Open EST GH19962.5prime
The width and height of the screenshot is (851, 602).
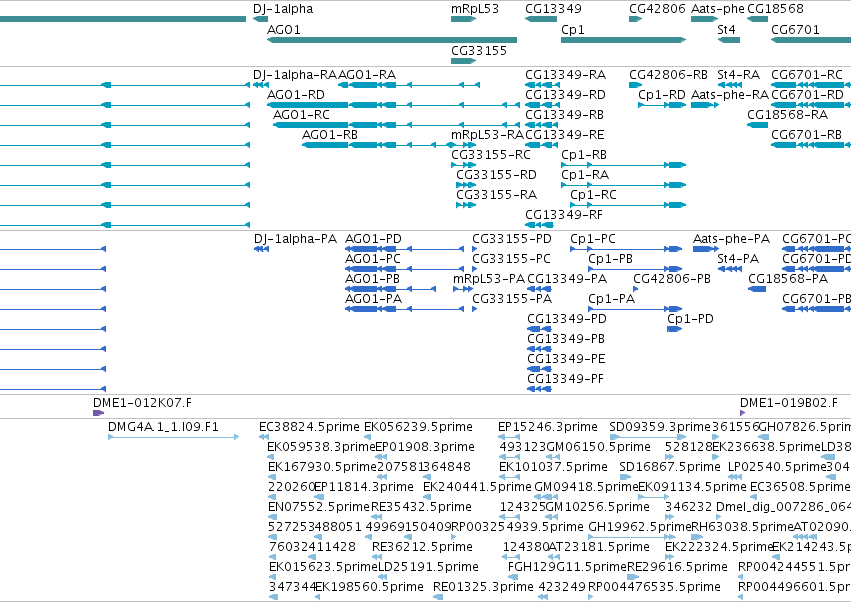click(632, 537)
